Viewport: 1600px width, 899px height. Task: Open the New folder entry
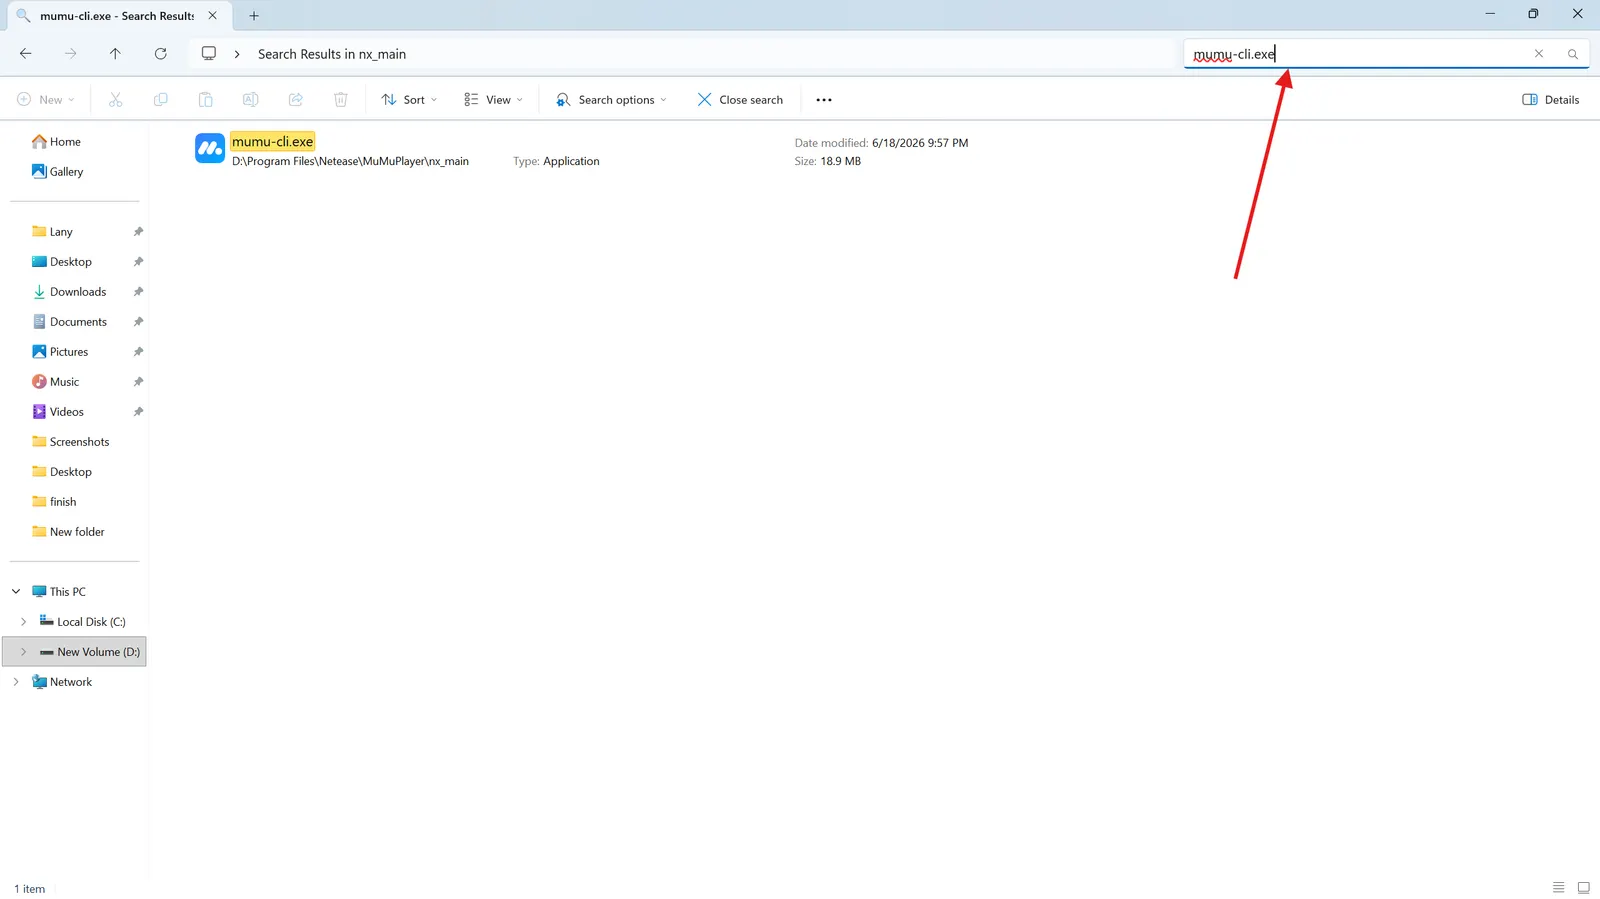coord(68,532)
